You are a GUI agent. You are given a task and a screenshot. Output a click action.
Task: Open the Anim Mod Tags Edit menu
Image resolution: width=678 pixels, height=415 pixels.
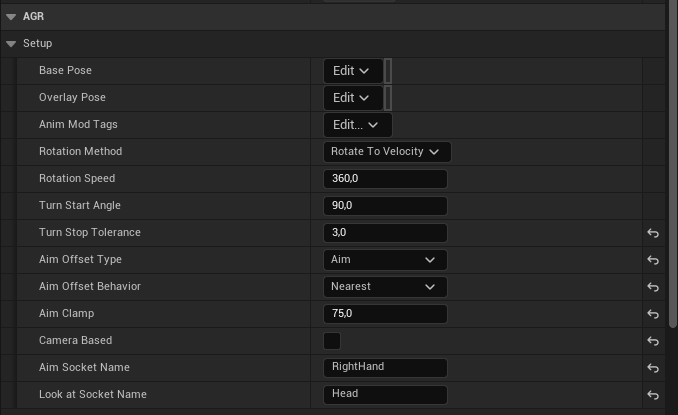[357, 125]
